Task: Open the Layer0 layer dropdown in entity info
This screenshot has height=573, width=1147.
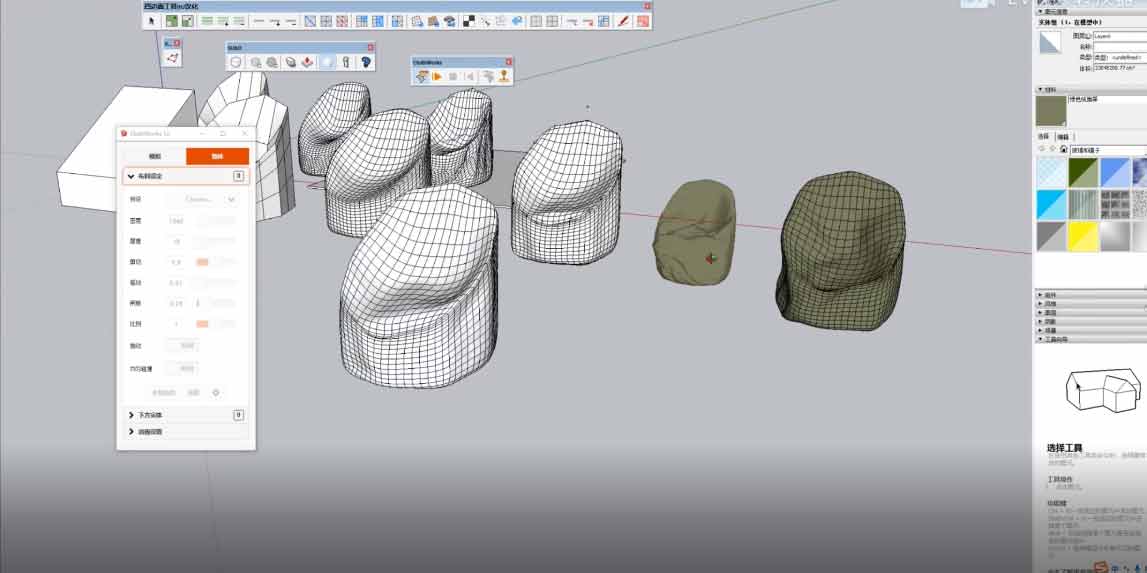Action: coord(1118,36)
